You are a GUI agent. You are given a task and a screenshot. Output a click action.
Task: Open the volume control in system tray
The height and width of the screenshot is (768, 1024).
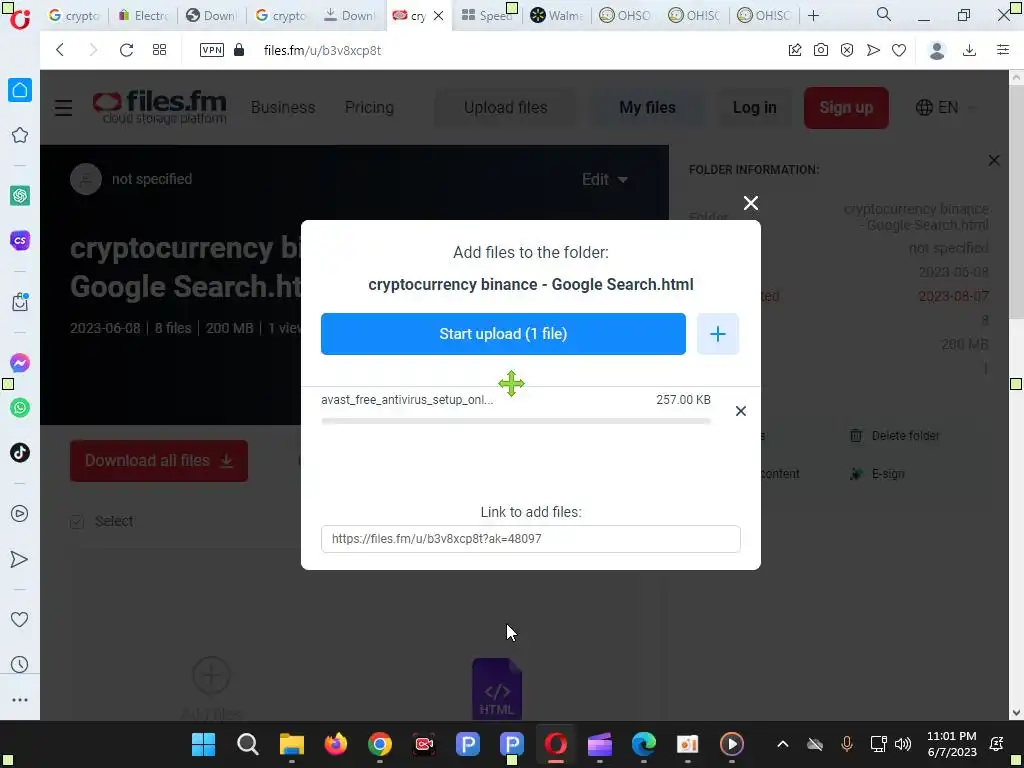pyautogui.click(x=903, y=744)
